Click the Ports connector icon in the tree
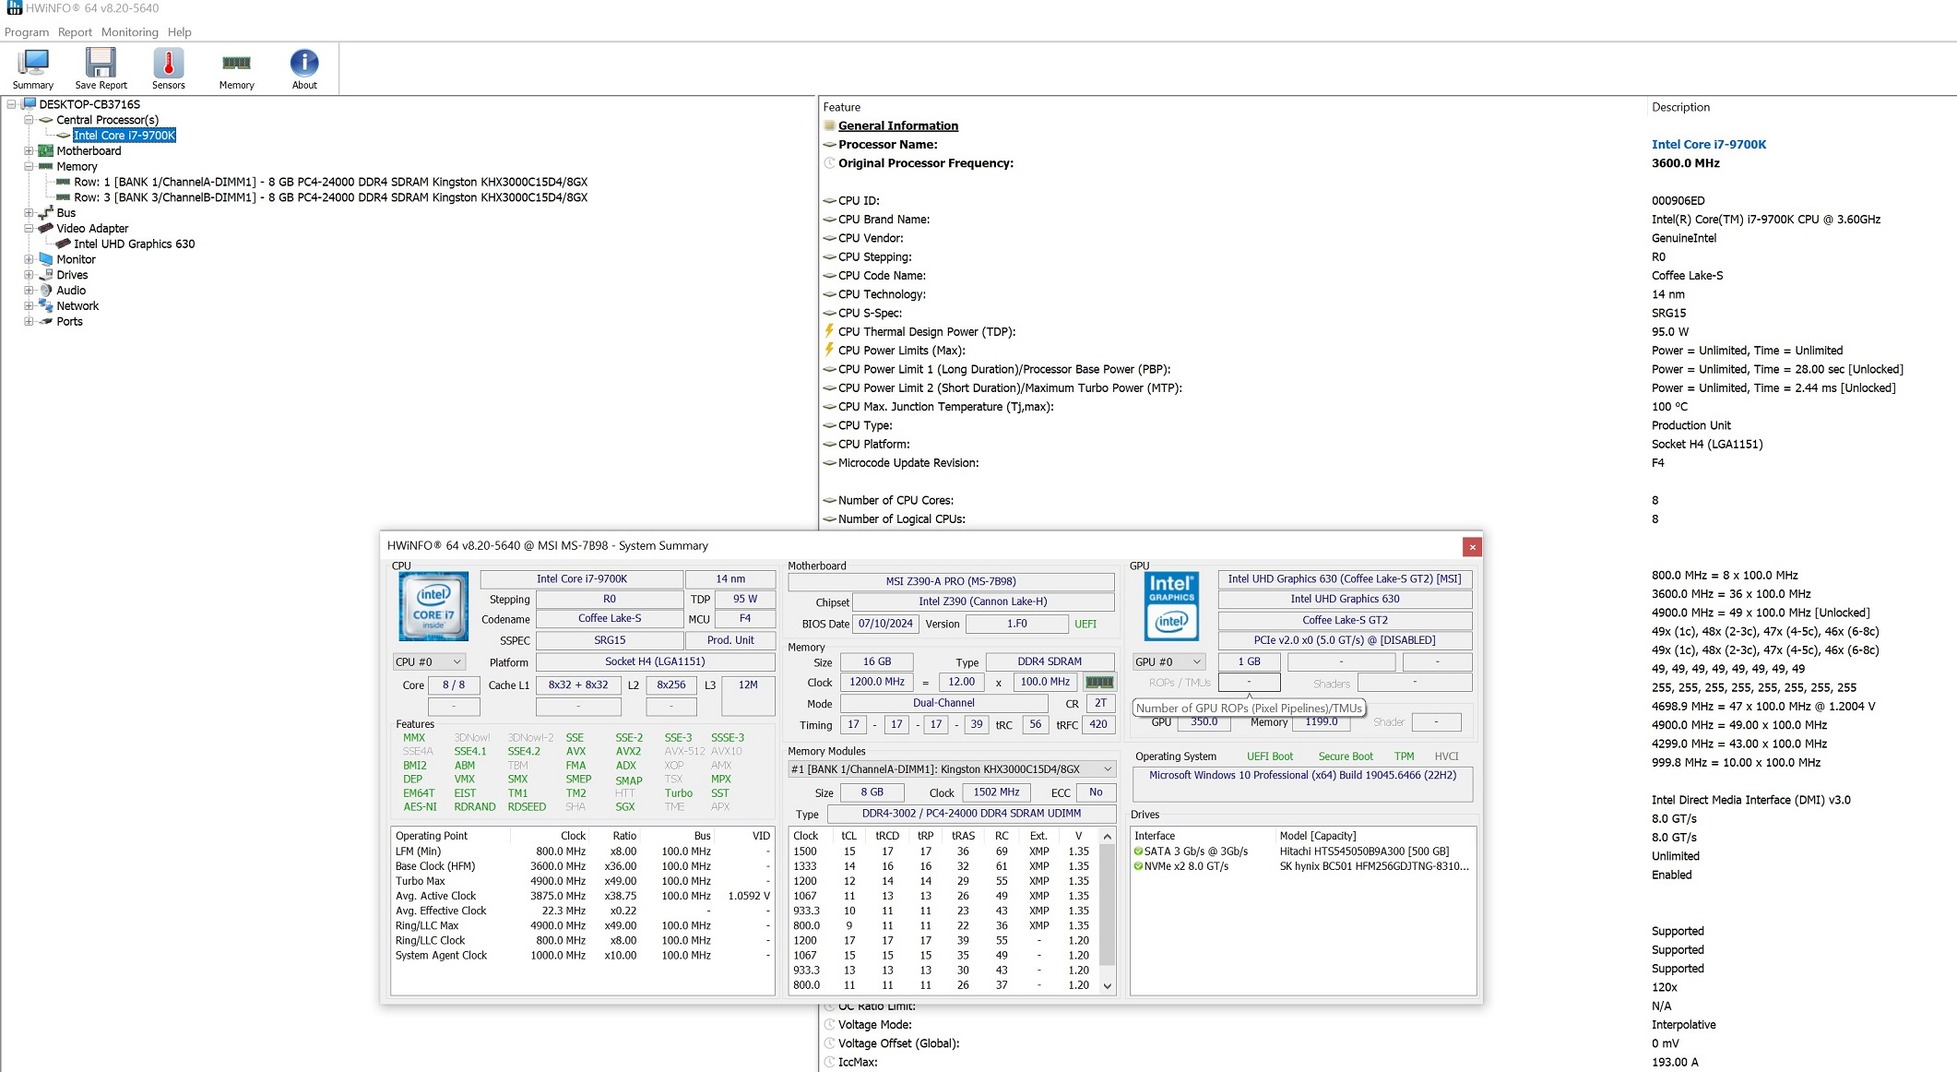 click(46, 322)
